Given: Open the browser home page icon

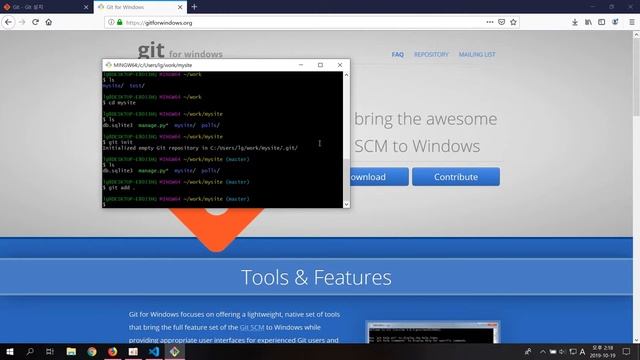Looking at the screenshot, I should (49, 22).
